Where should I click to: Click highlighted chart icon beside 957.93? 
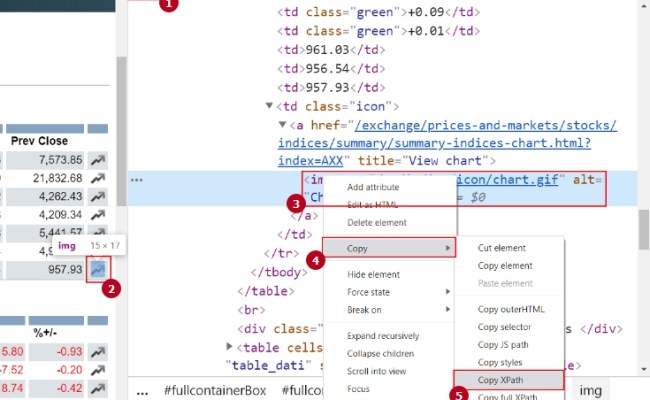98,270
